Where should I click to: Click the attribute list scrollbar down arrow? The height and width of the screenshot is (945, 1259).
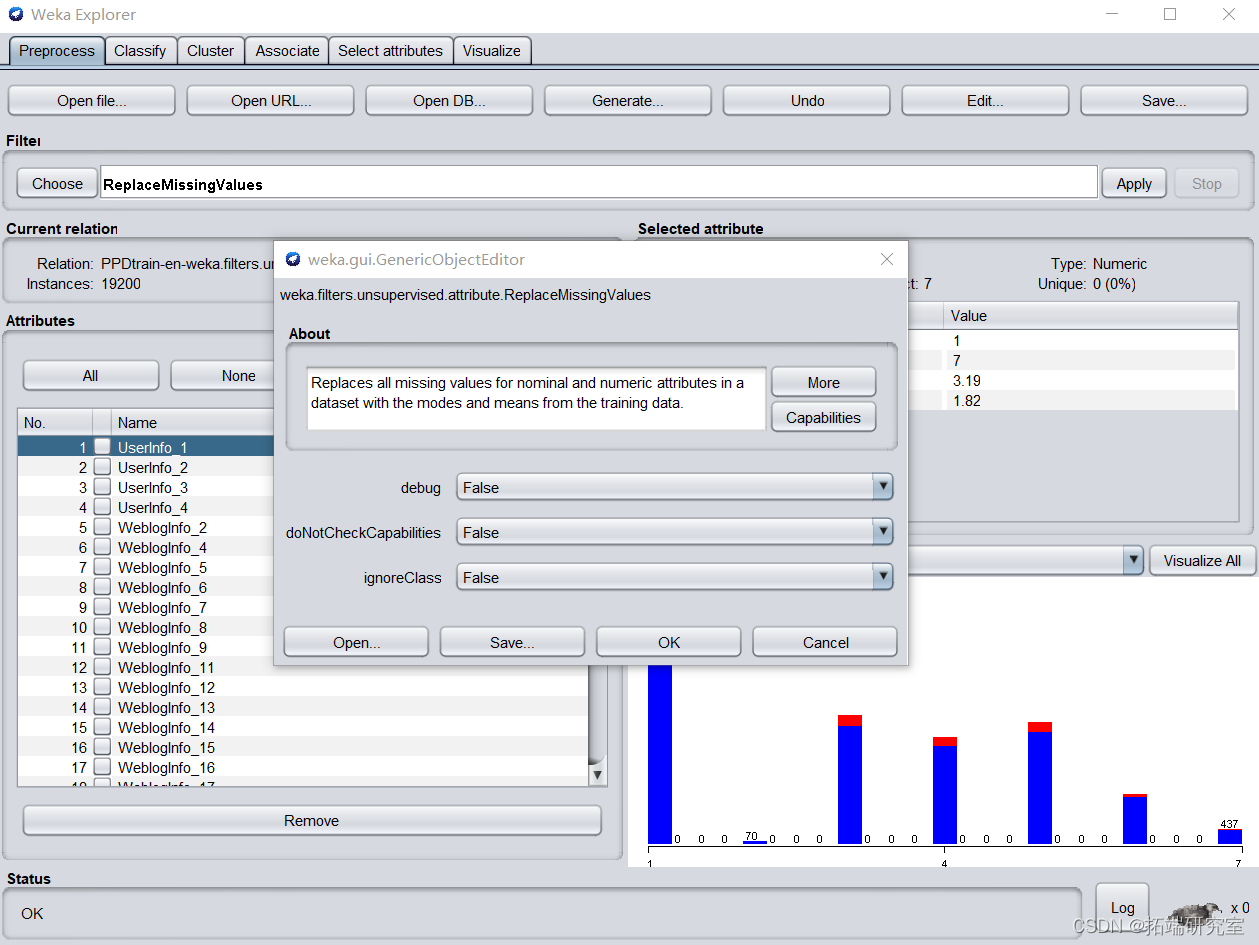[x=597, y=774]
